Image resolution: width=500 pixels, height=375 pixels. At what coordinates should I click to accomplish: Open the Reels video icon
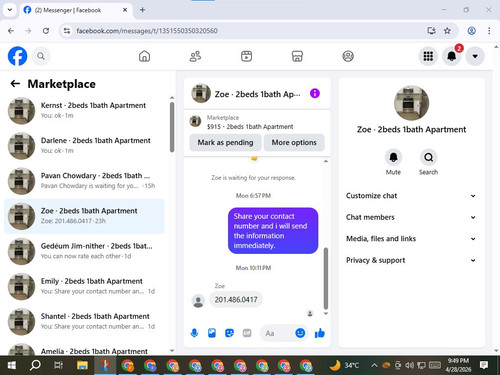(x=246, y=56)
